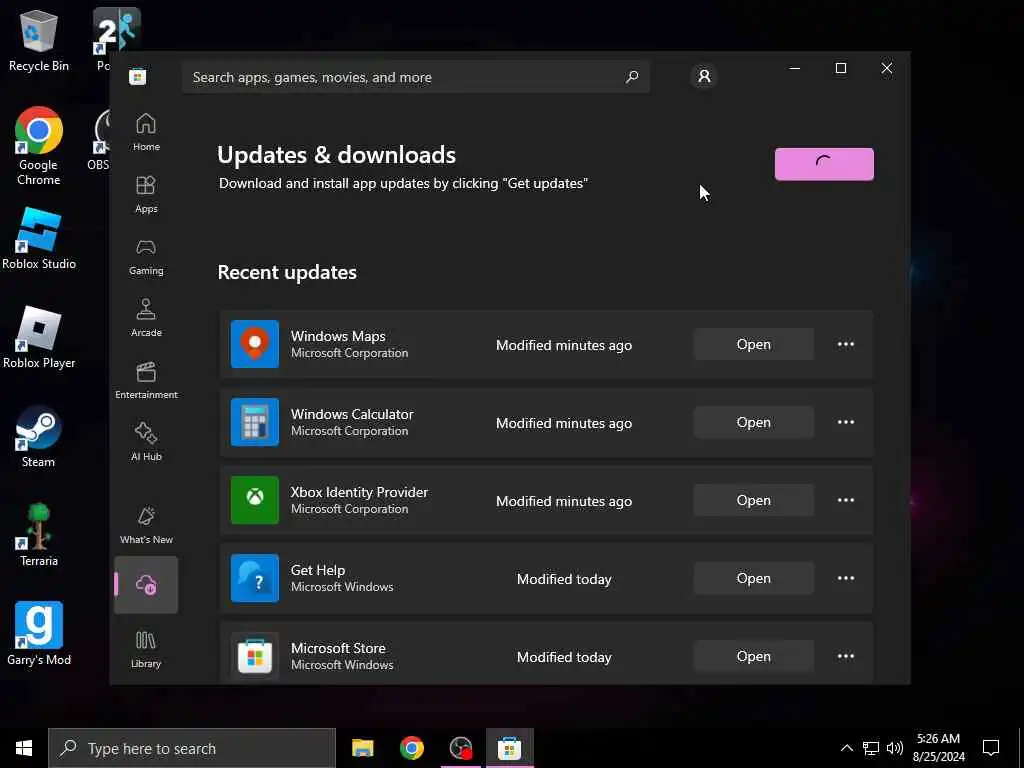
Task: Click the Store search box
Action: pos(415,77)
